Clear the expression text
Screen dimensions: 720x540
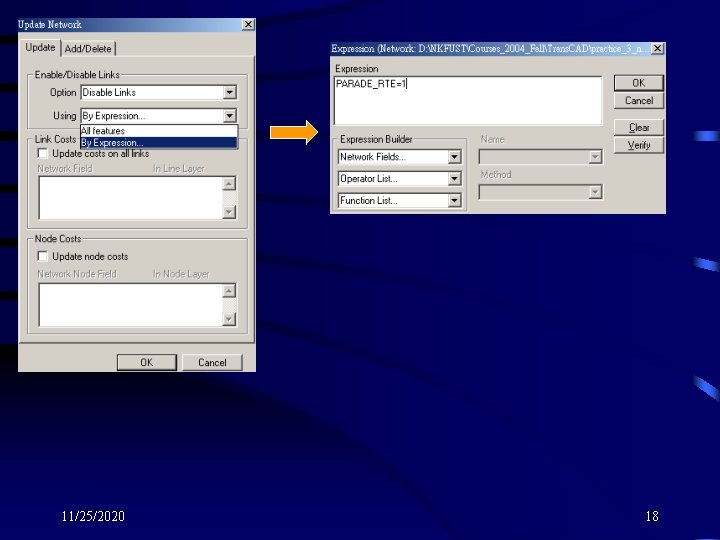tap(639, 127)
